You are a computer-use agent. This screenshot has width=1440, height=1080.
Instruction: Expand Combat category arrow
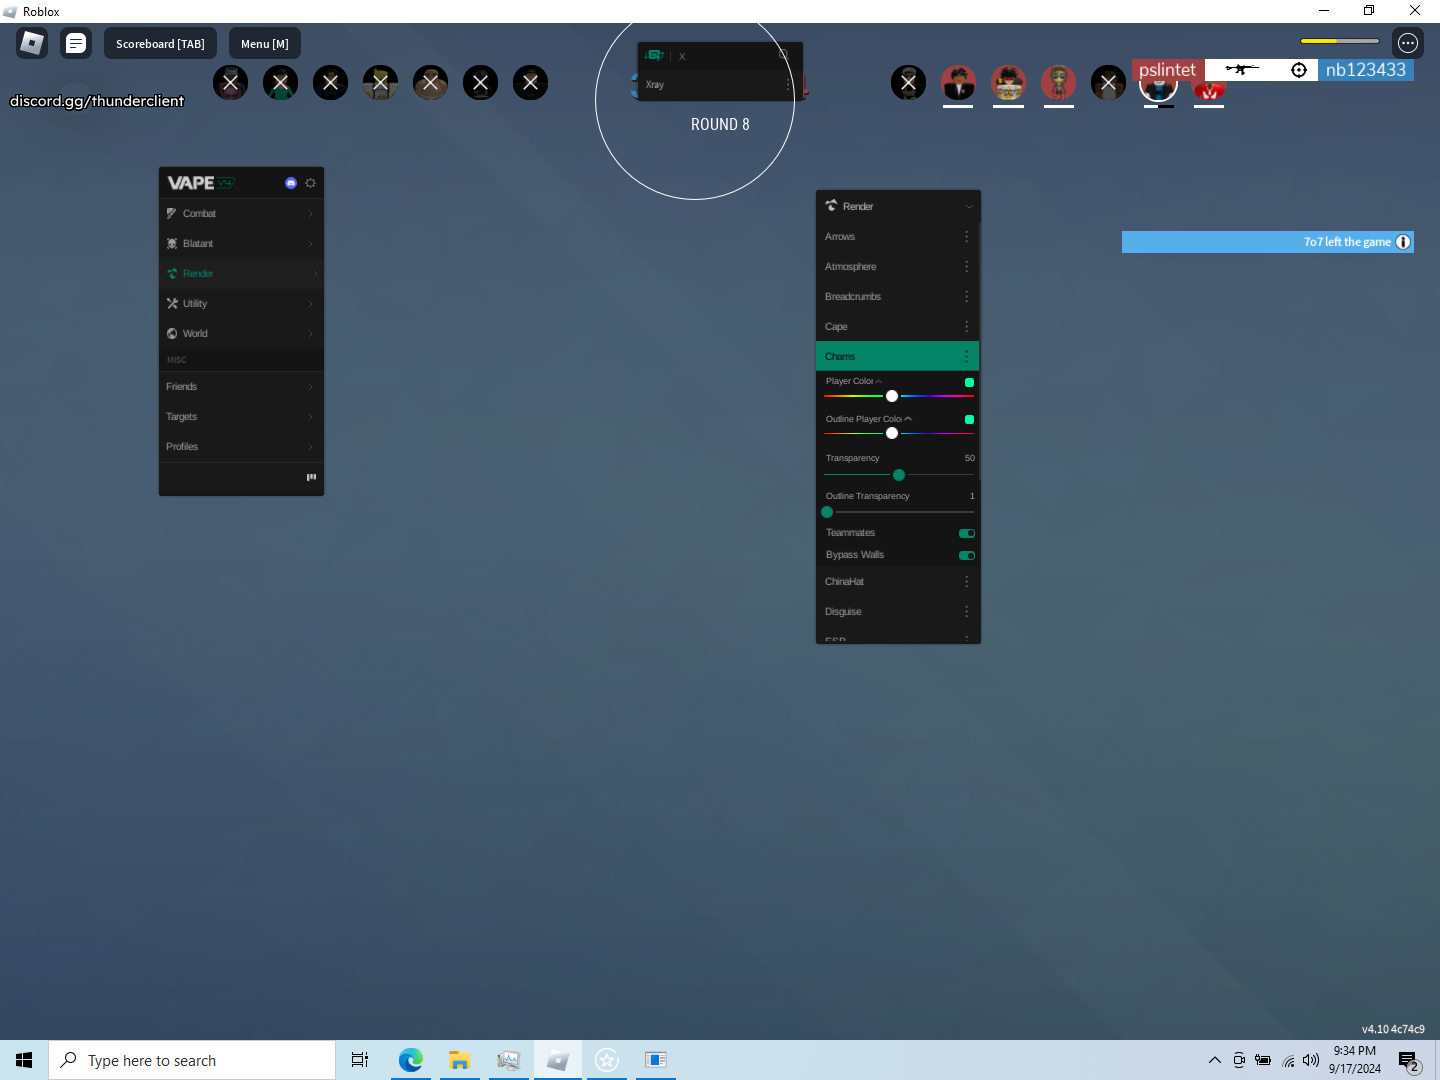(x=311, y=213)
